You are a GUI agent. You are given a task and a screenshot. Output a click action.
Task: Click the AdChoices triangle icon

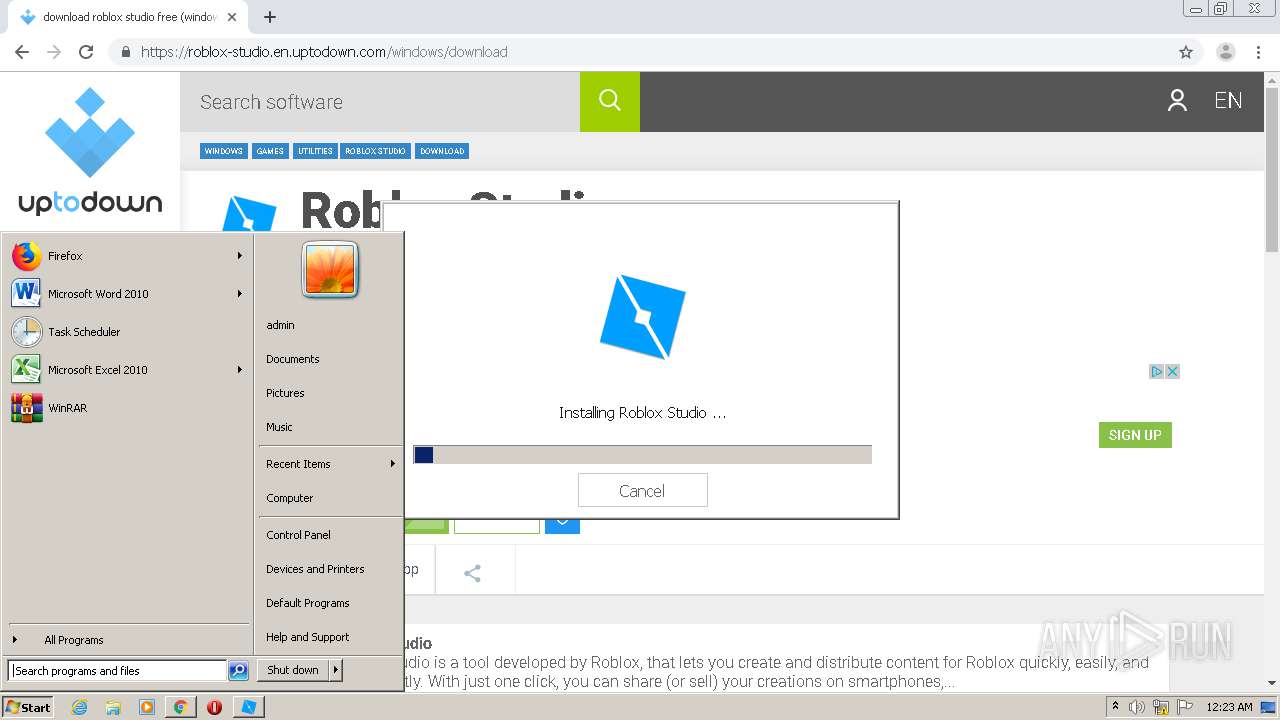pos(1156,371)
